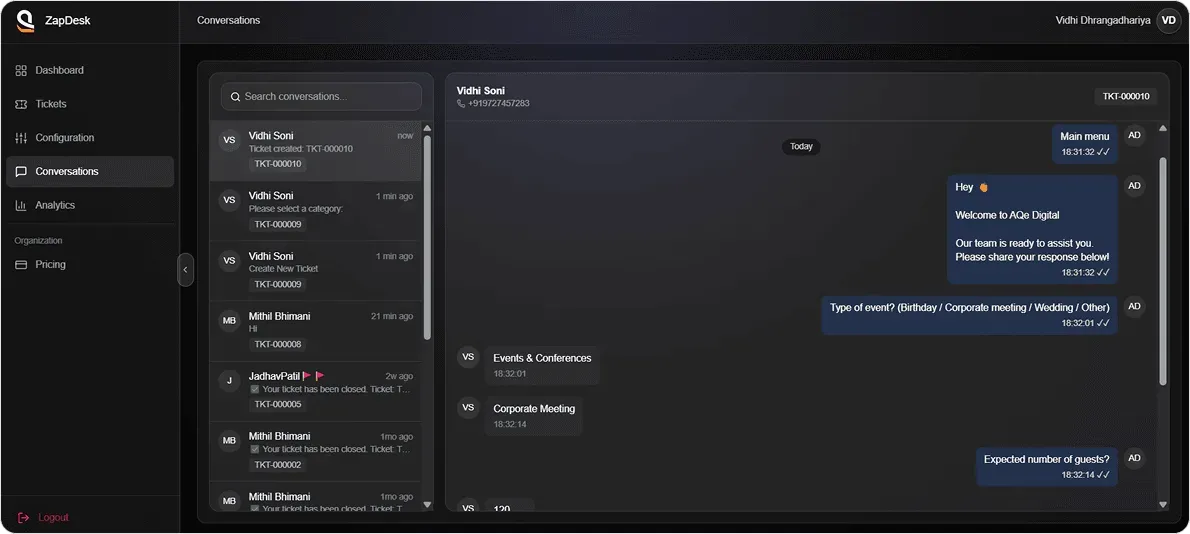Click checkmark icon in JadhavPatil closed ticket preview

[x=255, y=389]
